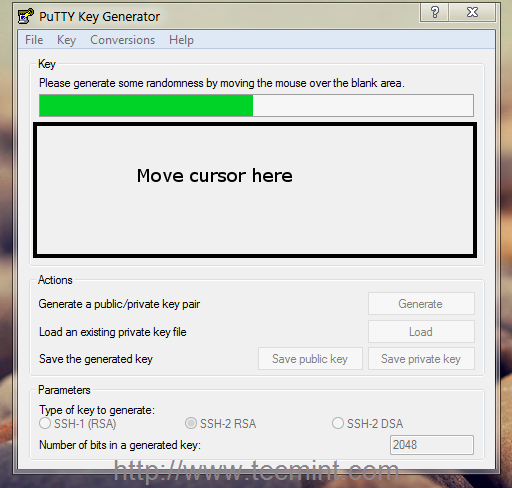Open the Key menu
The image size is (512, 488).
pos(66,40)
